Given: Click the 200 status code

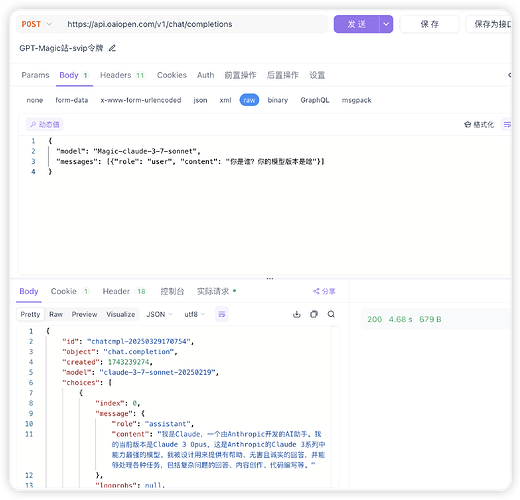Looking at the screenshot, I should pyautogui.click(x=374, y=319).
